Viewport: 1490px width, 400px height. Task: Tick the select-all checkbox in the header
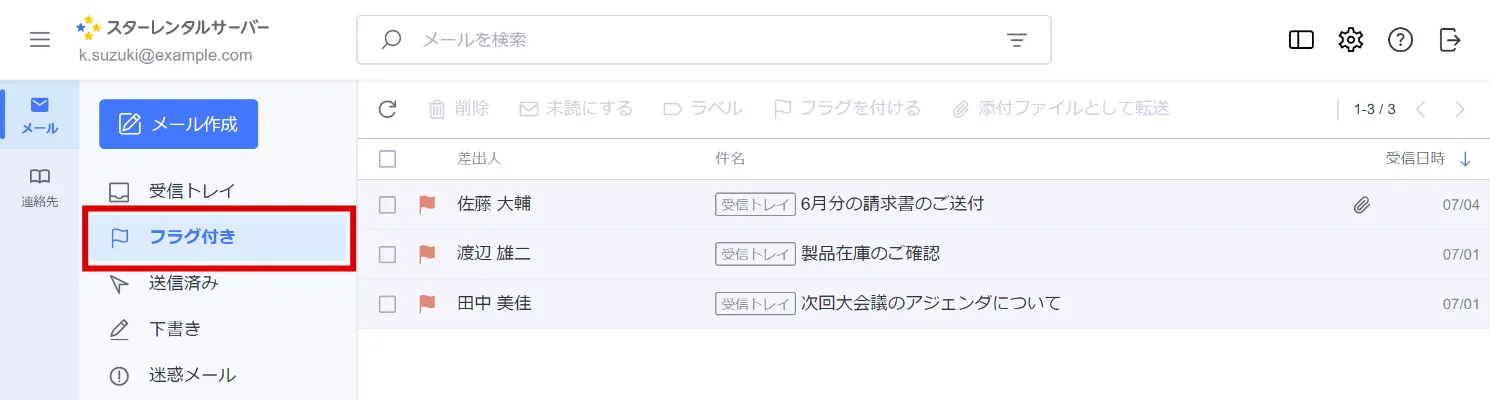click(388, 159)
